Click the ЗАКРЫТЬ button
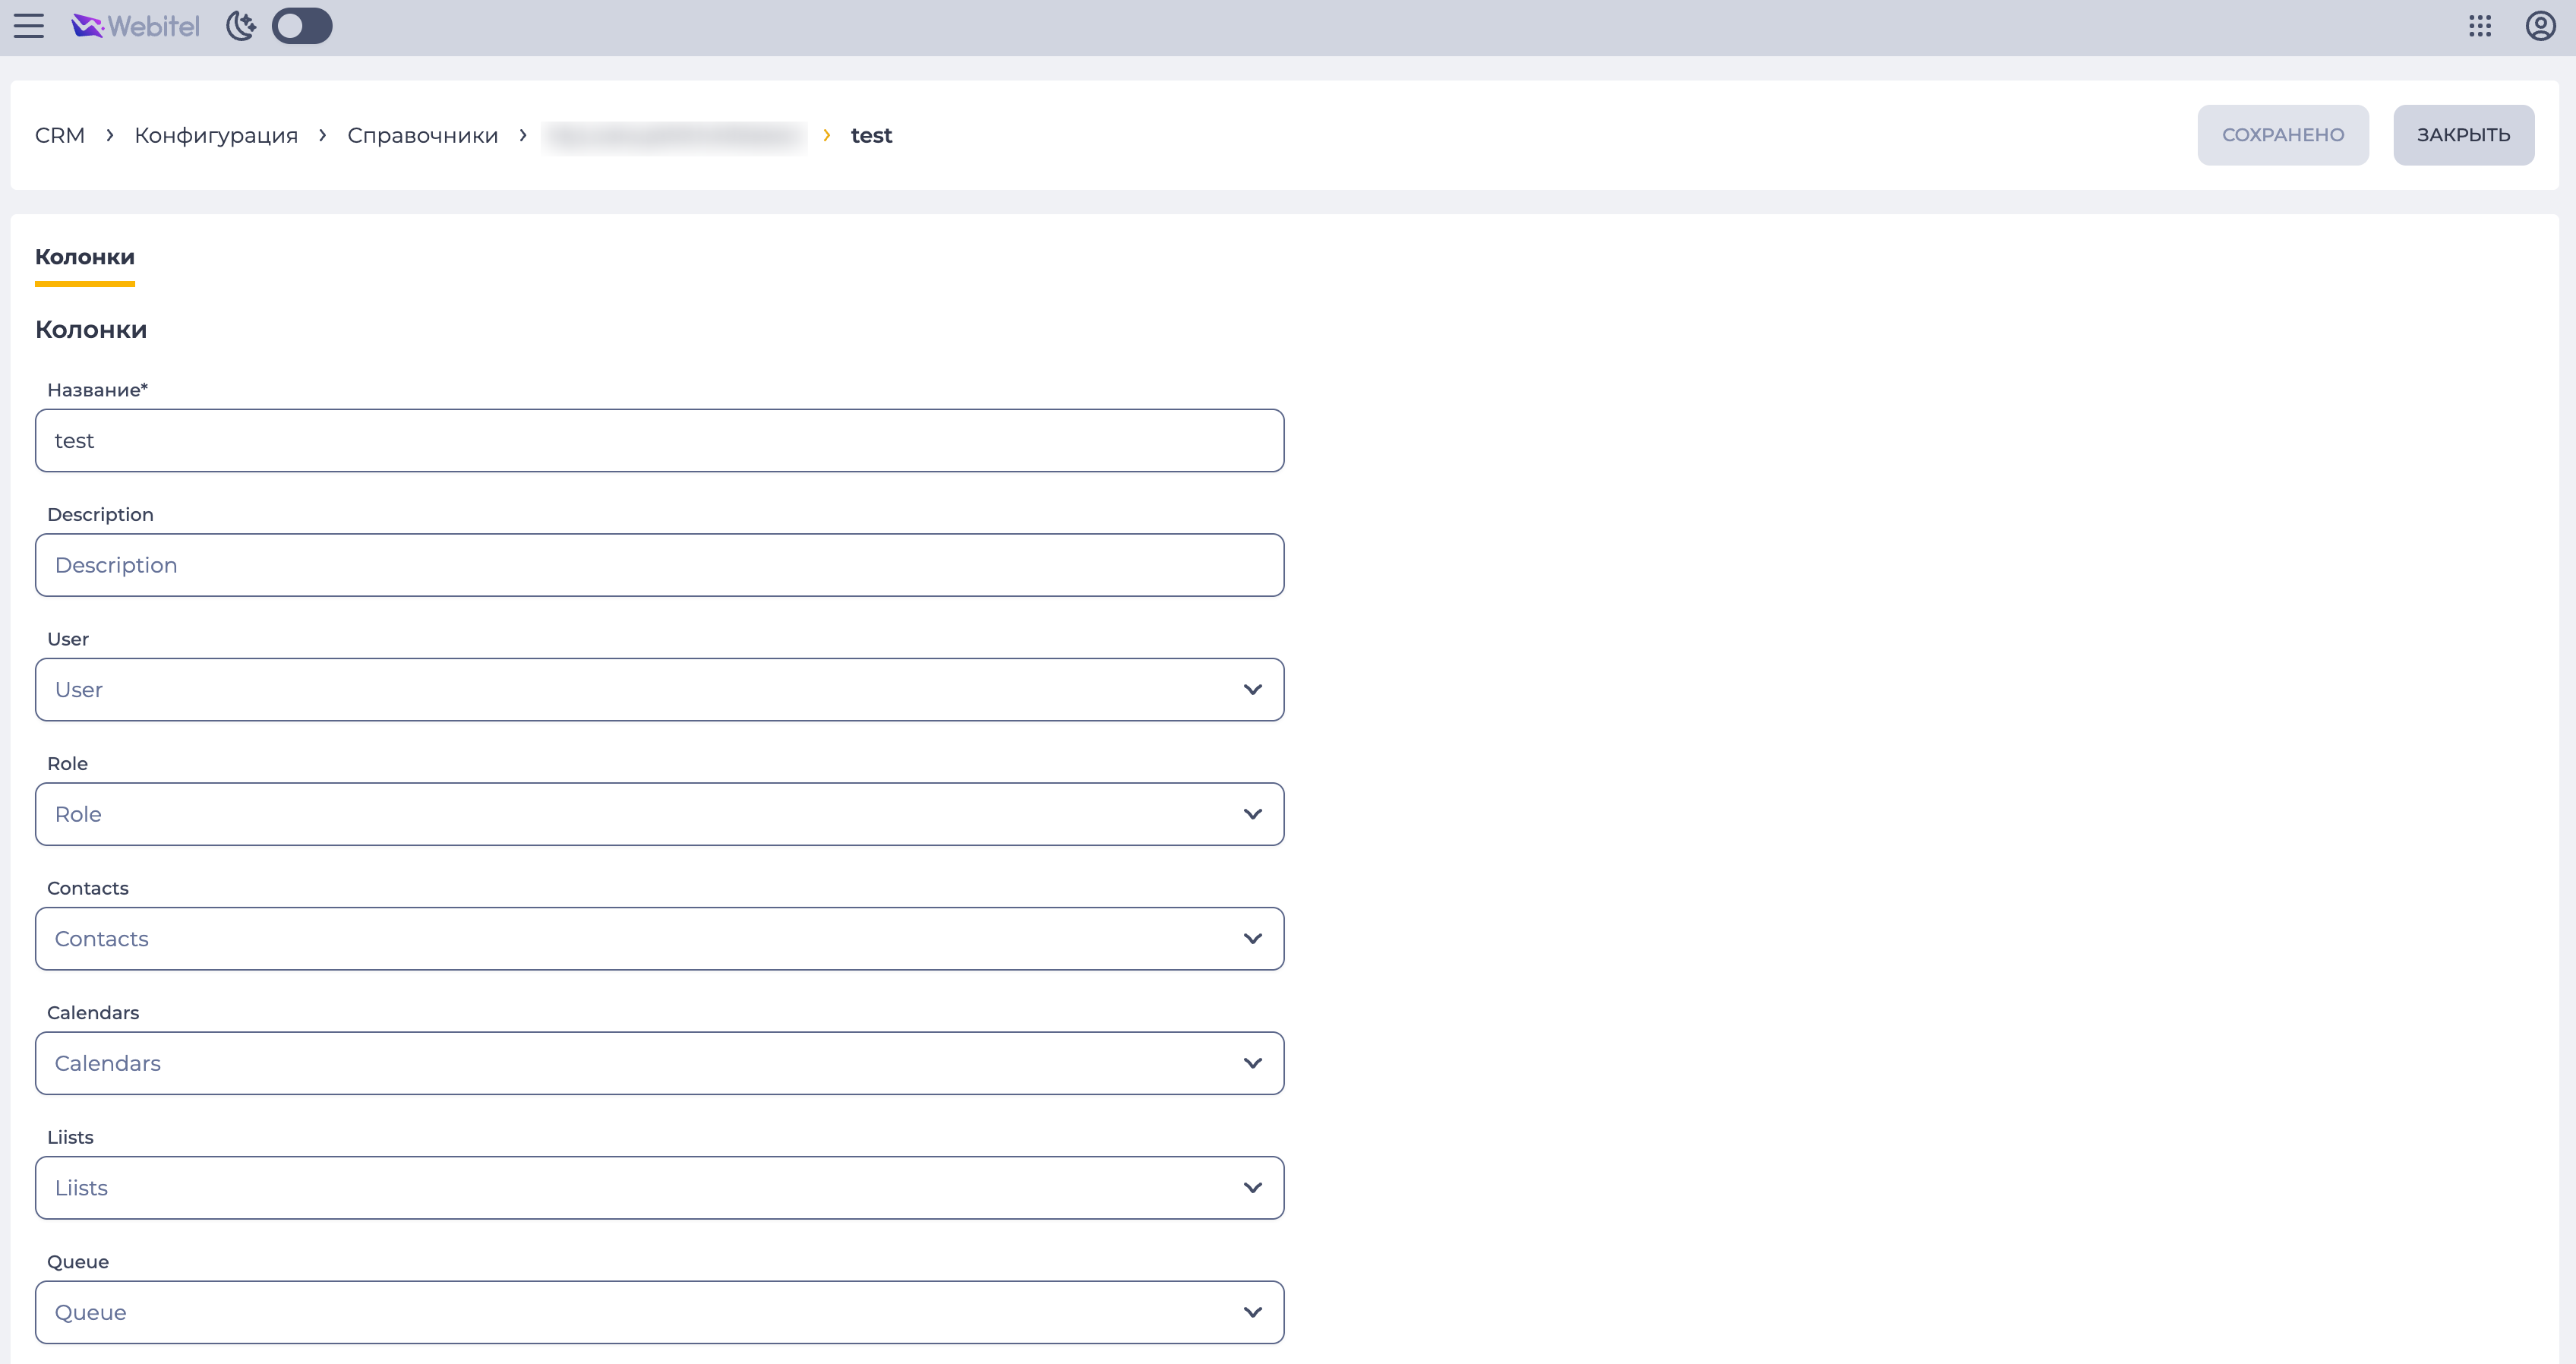The width and height of the screenshot is (2576, 1364). coord(2464,135)
